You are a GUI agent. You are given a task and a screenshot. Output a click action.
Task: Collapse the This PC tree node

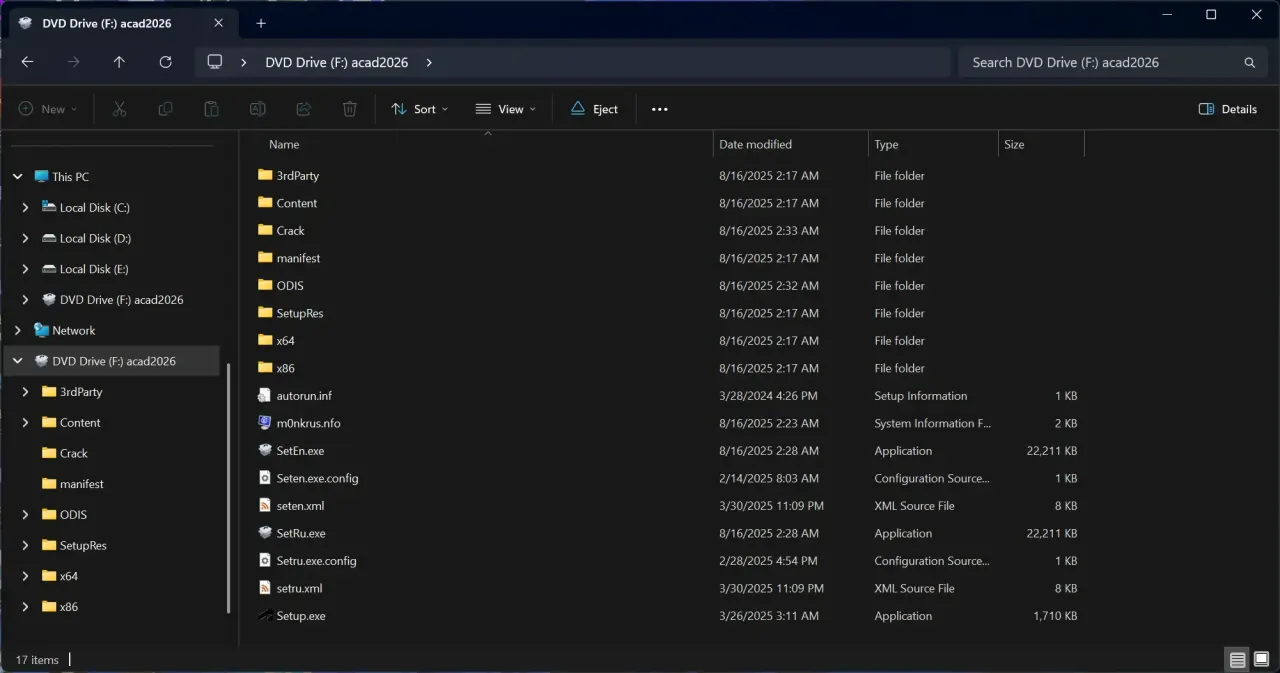tap(18, 177)
